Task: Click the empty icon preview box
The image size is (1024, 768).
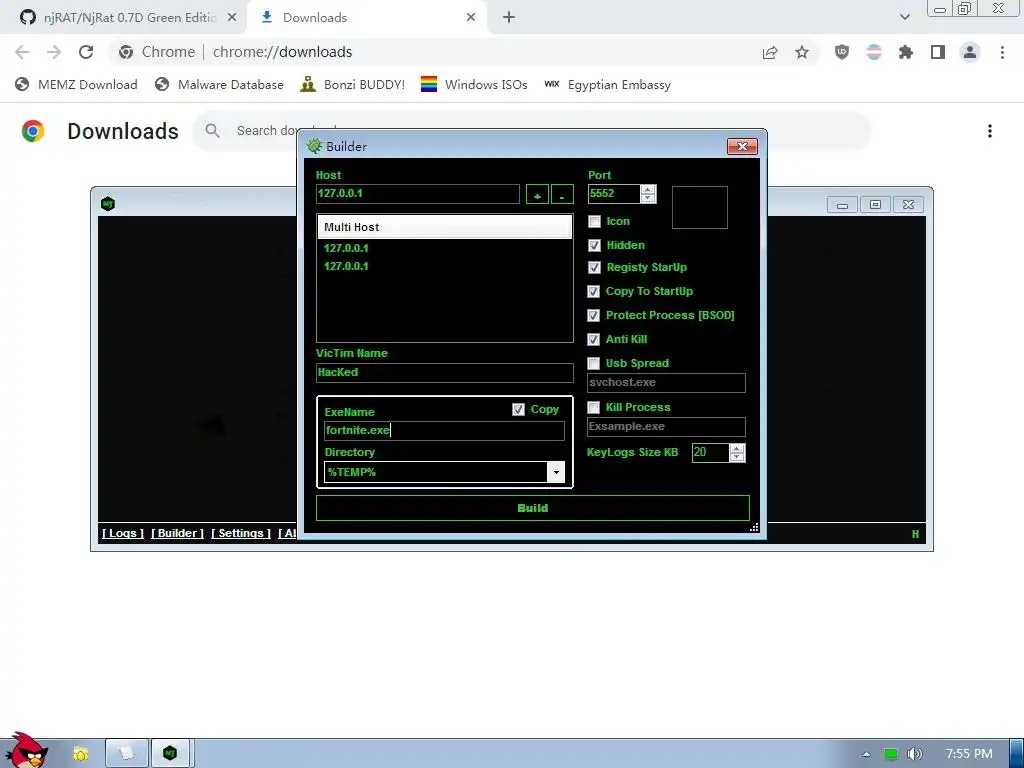Action: point(700,208)
